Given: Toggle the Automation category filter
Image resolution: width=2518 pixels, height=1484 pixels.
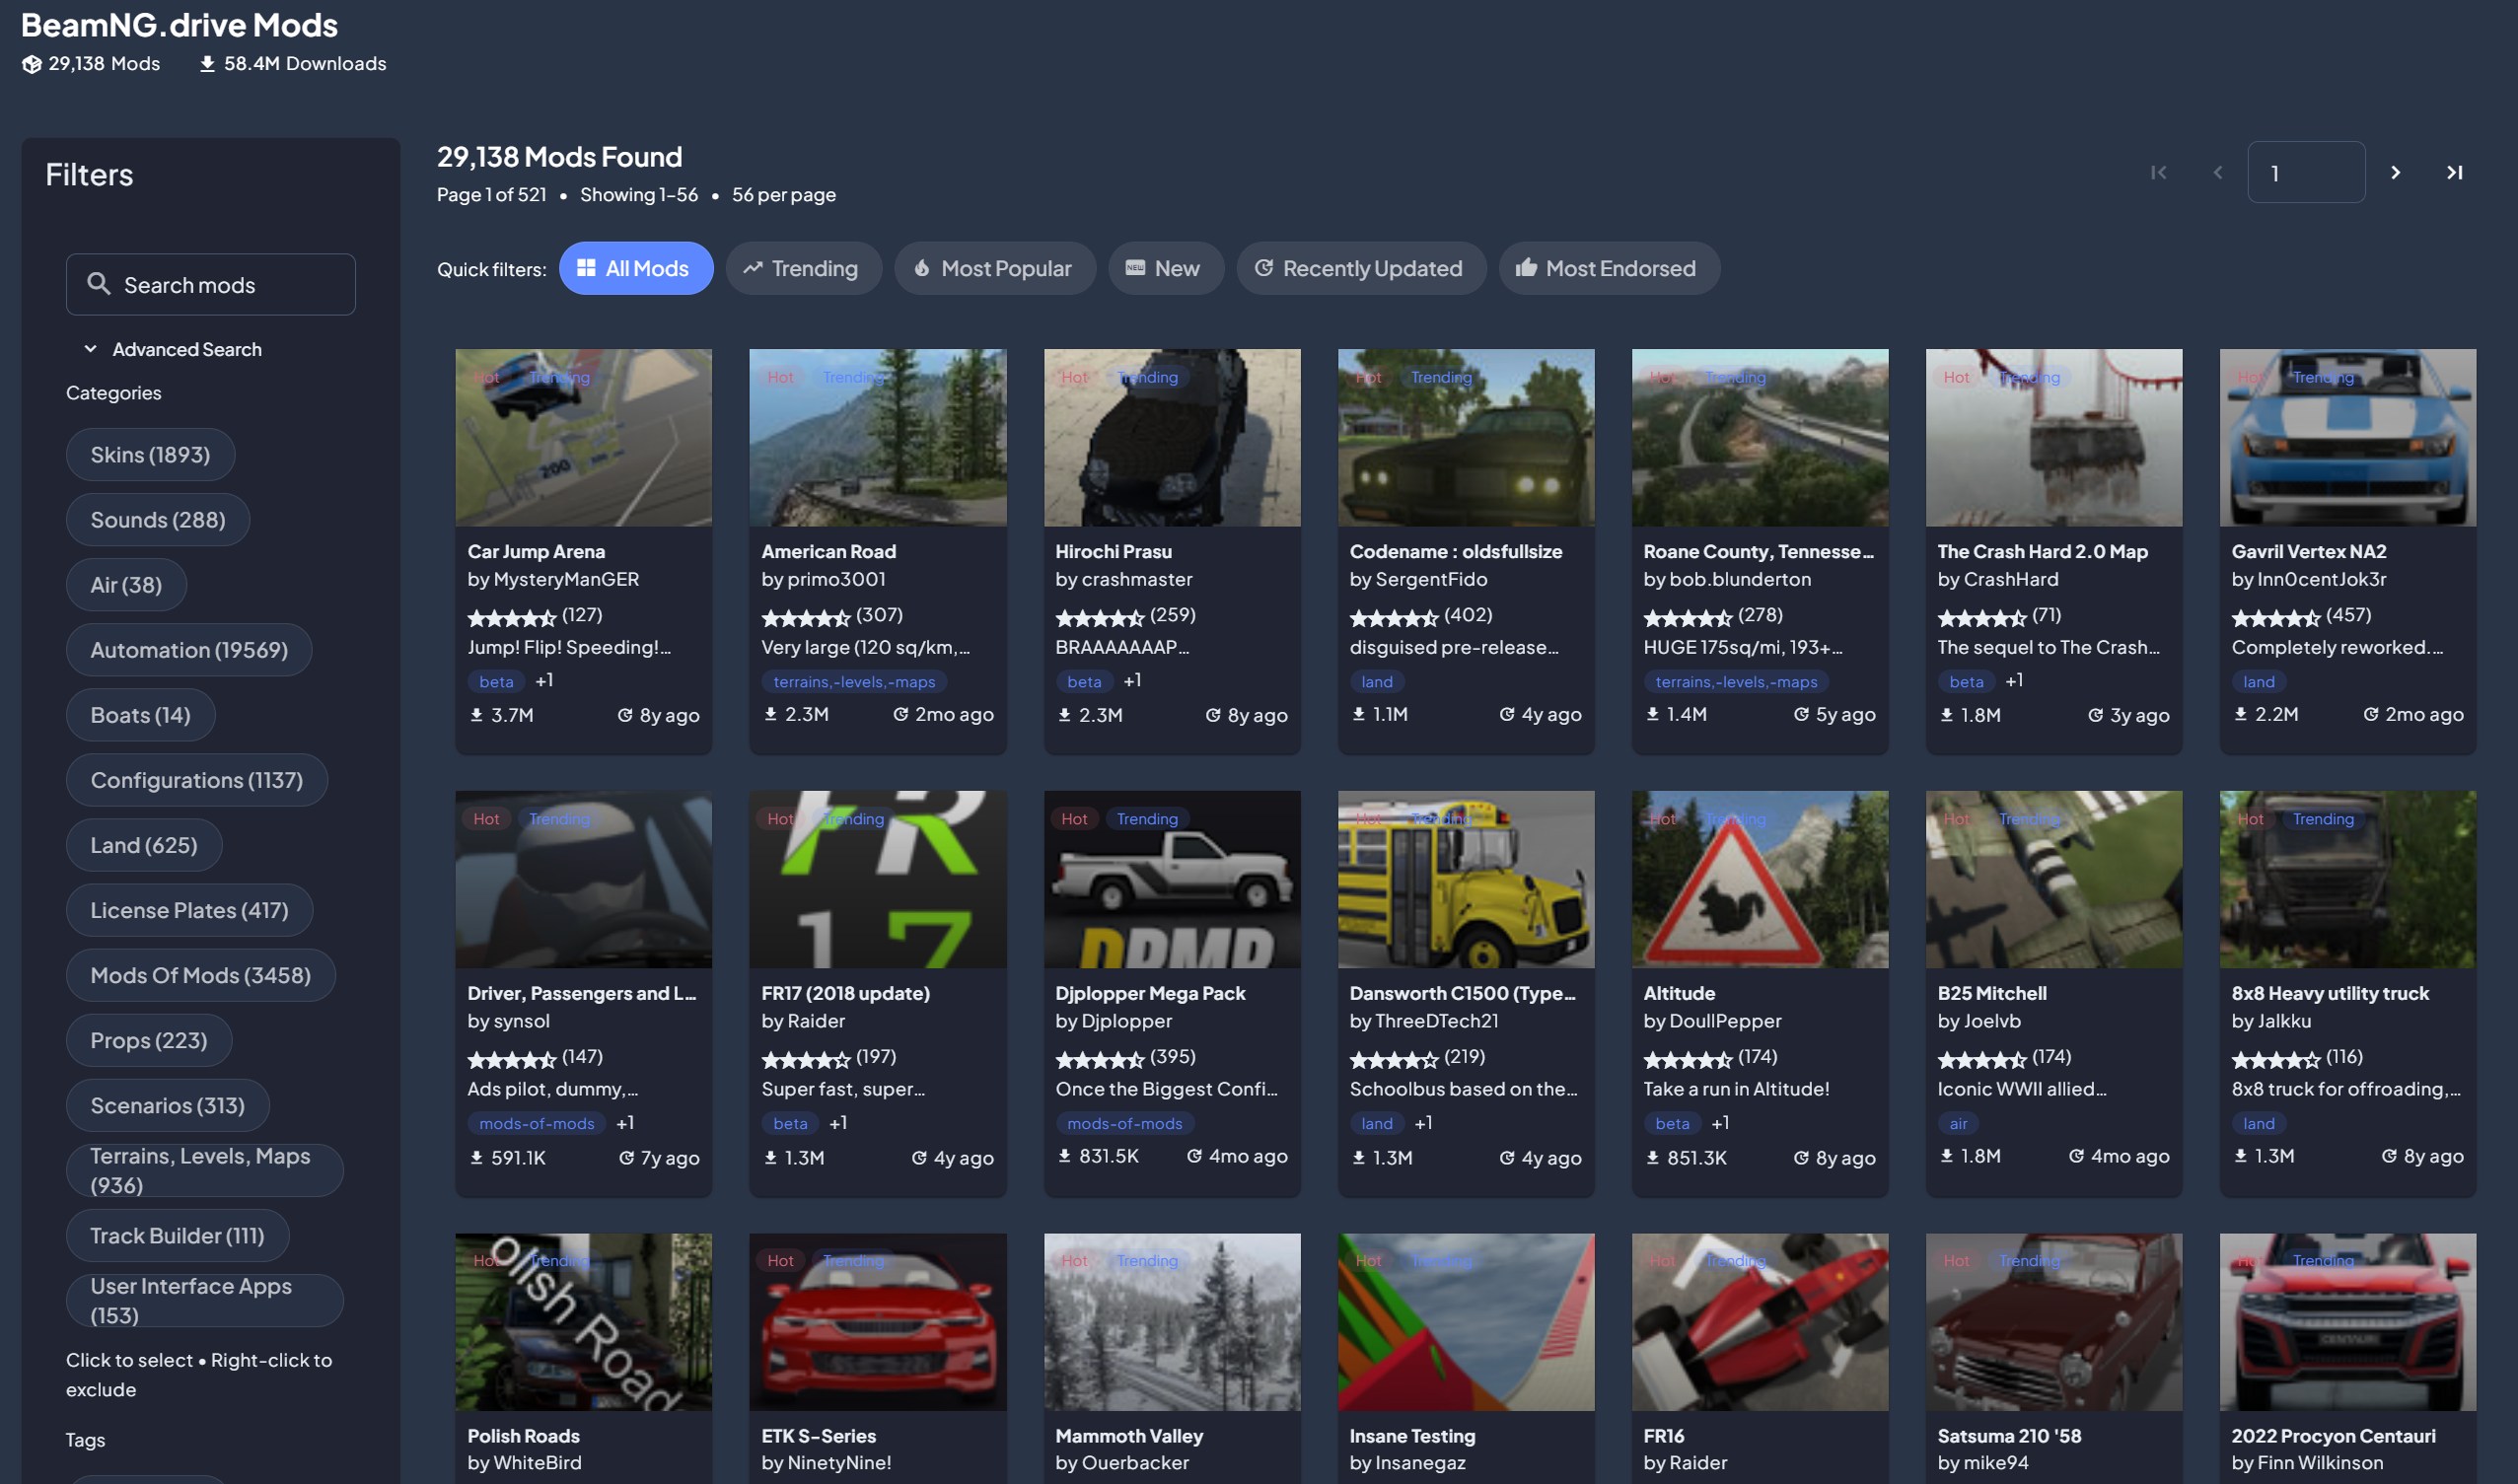Looking at the screenshot, I should coord(189,650).
